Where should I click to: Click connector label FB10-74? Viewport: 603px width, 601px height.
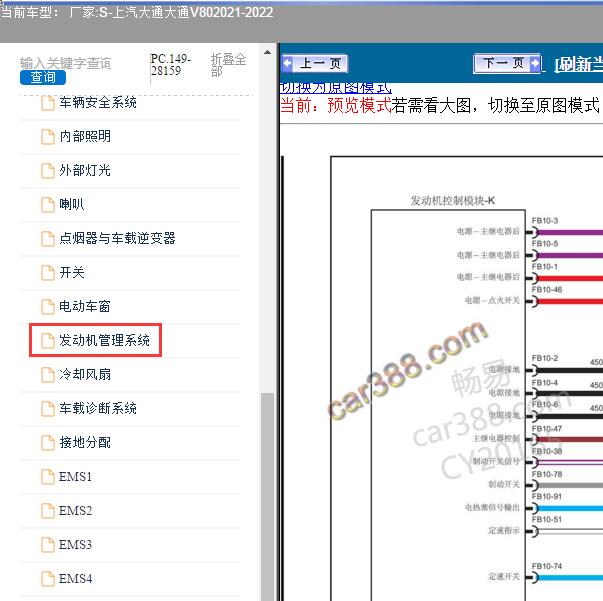point(547,566)
